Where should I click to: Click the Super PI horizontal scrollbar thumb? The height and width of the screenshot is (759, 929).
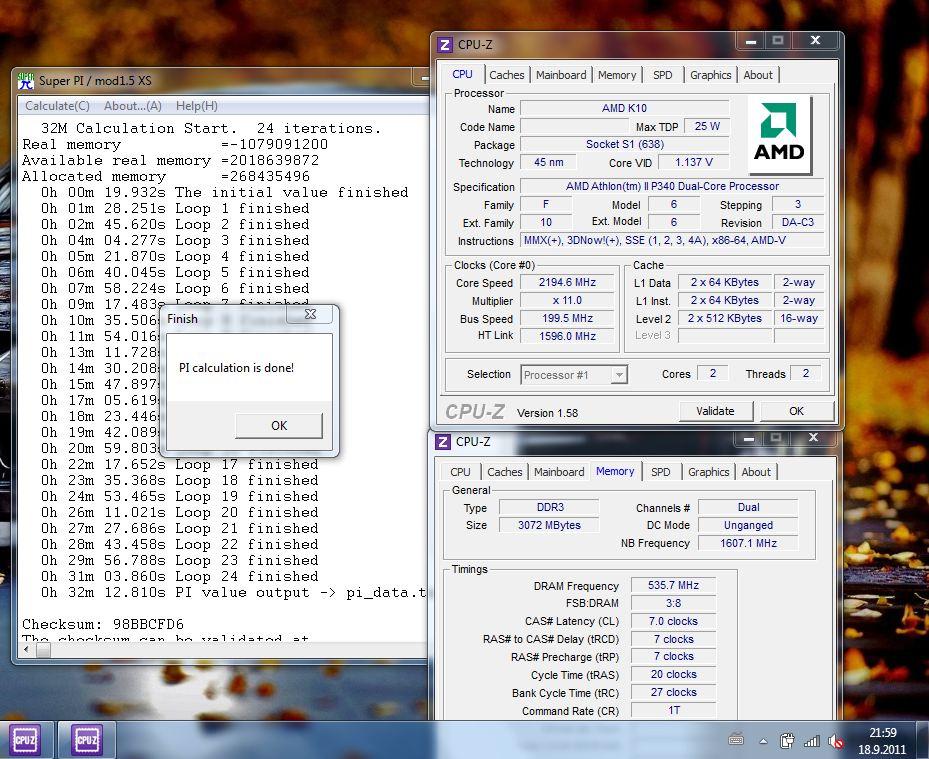(x=43, y=650)
